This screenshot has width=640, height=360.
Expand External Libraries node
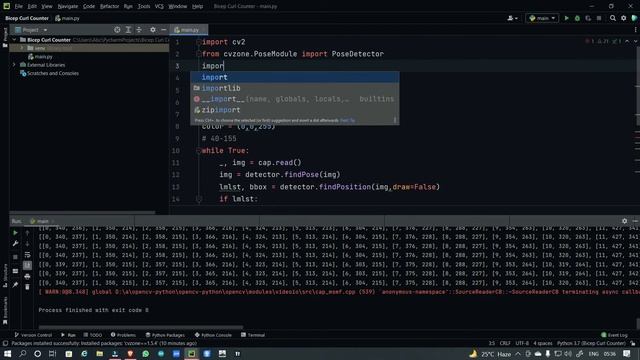point(14,65)
